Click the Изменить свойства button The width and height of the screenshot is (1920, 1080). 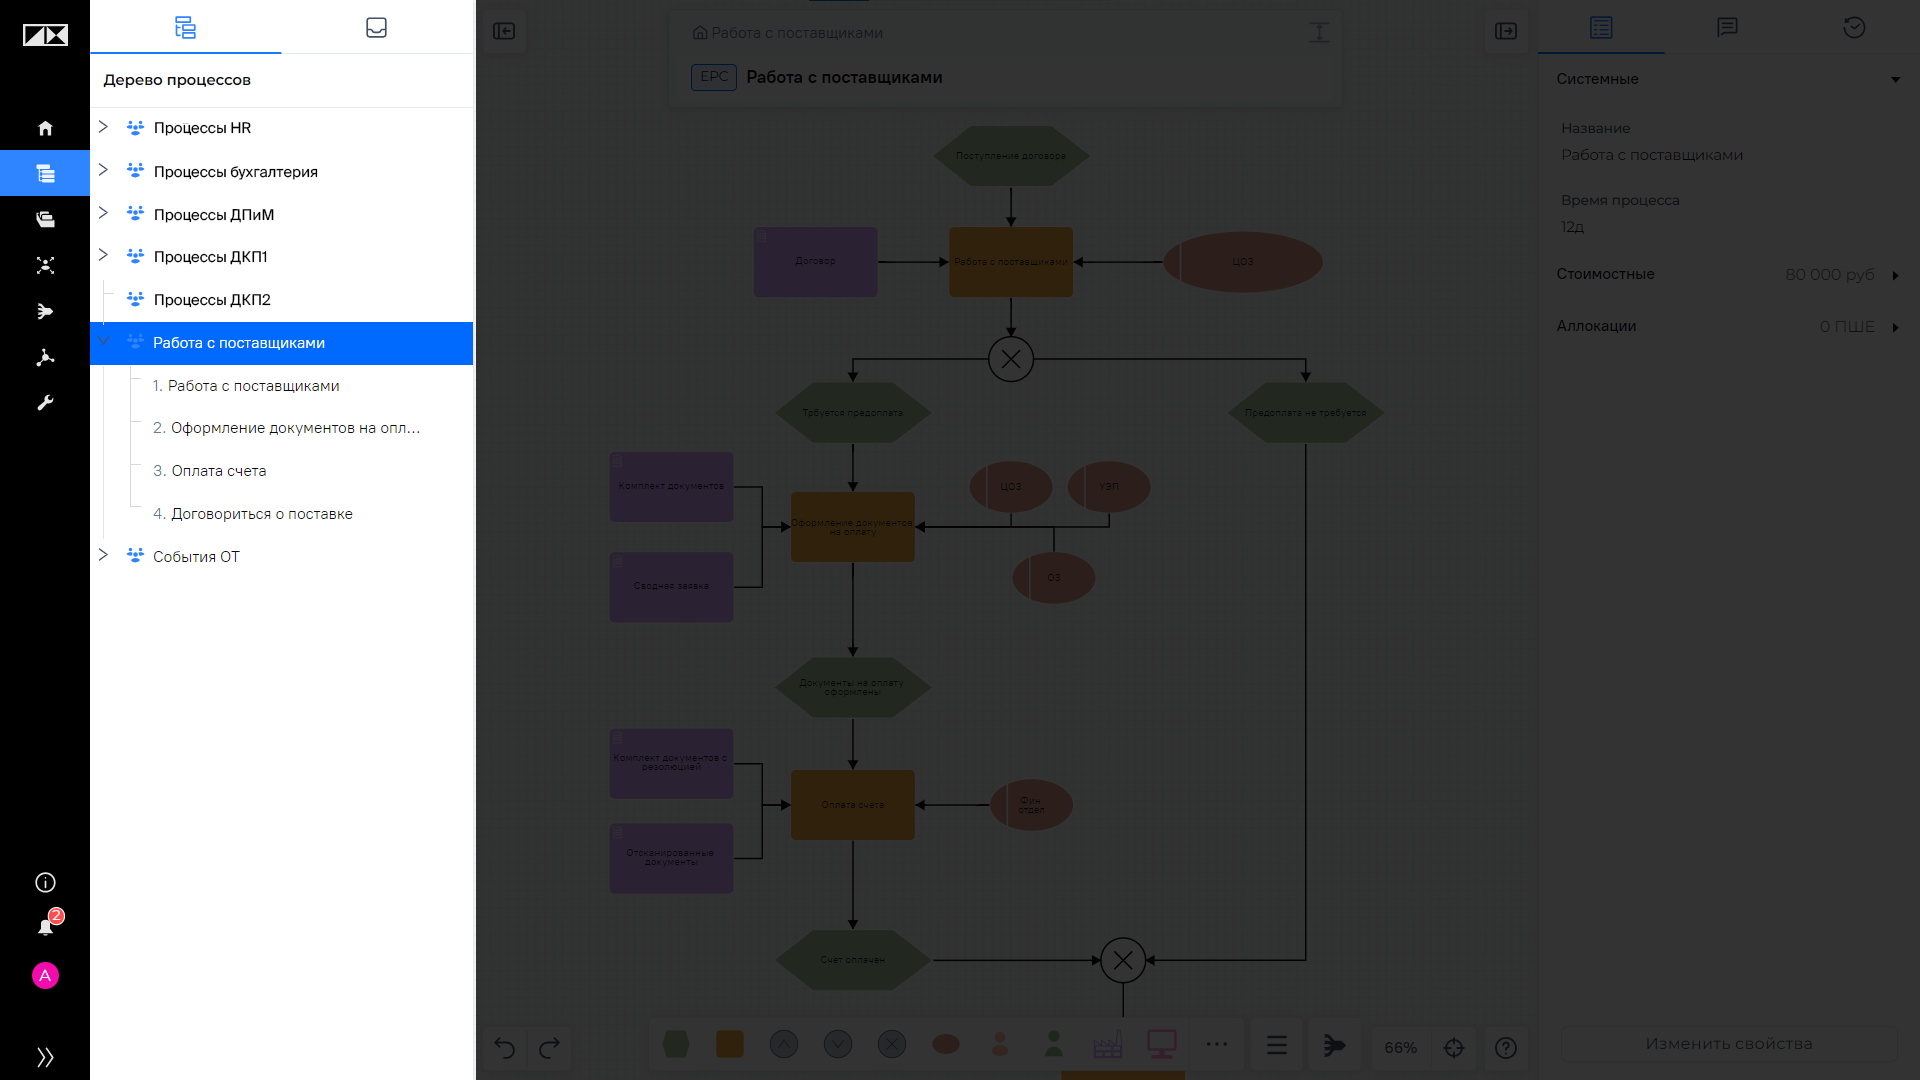click(1729, 1044)
